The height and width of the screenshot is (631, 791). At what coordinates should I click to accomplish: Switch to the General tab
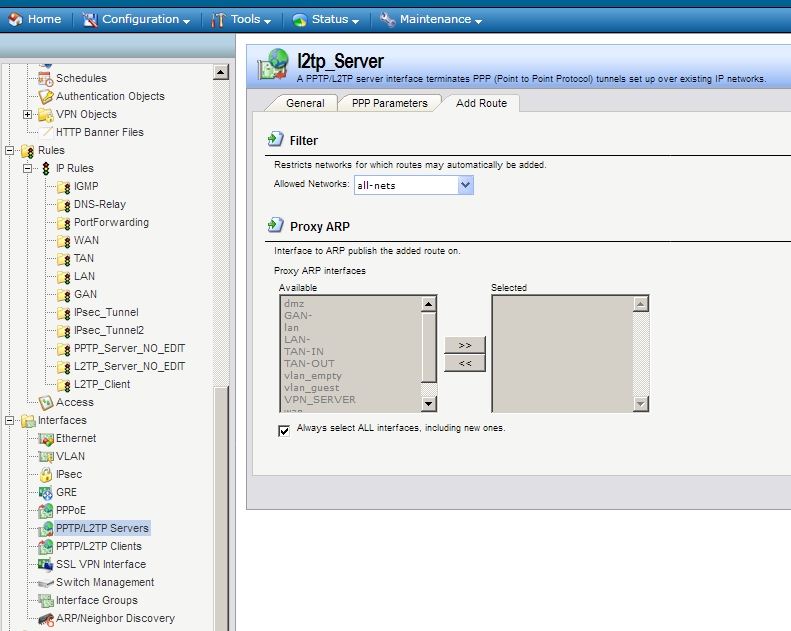pyautogui.click(x=305, y=103)
